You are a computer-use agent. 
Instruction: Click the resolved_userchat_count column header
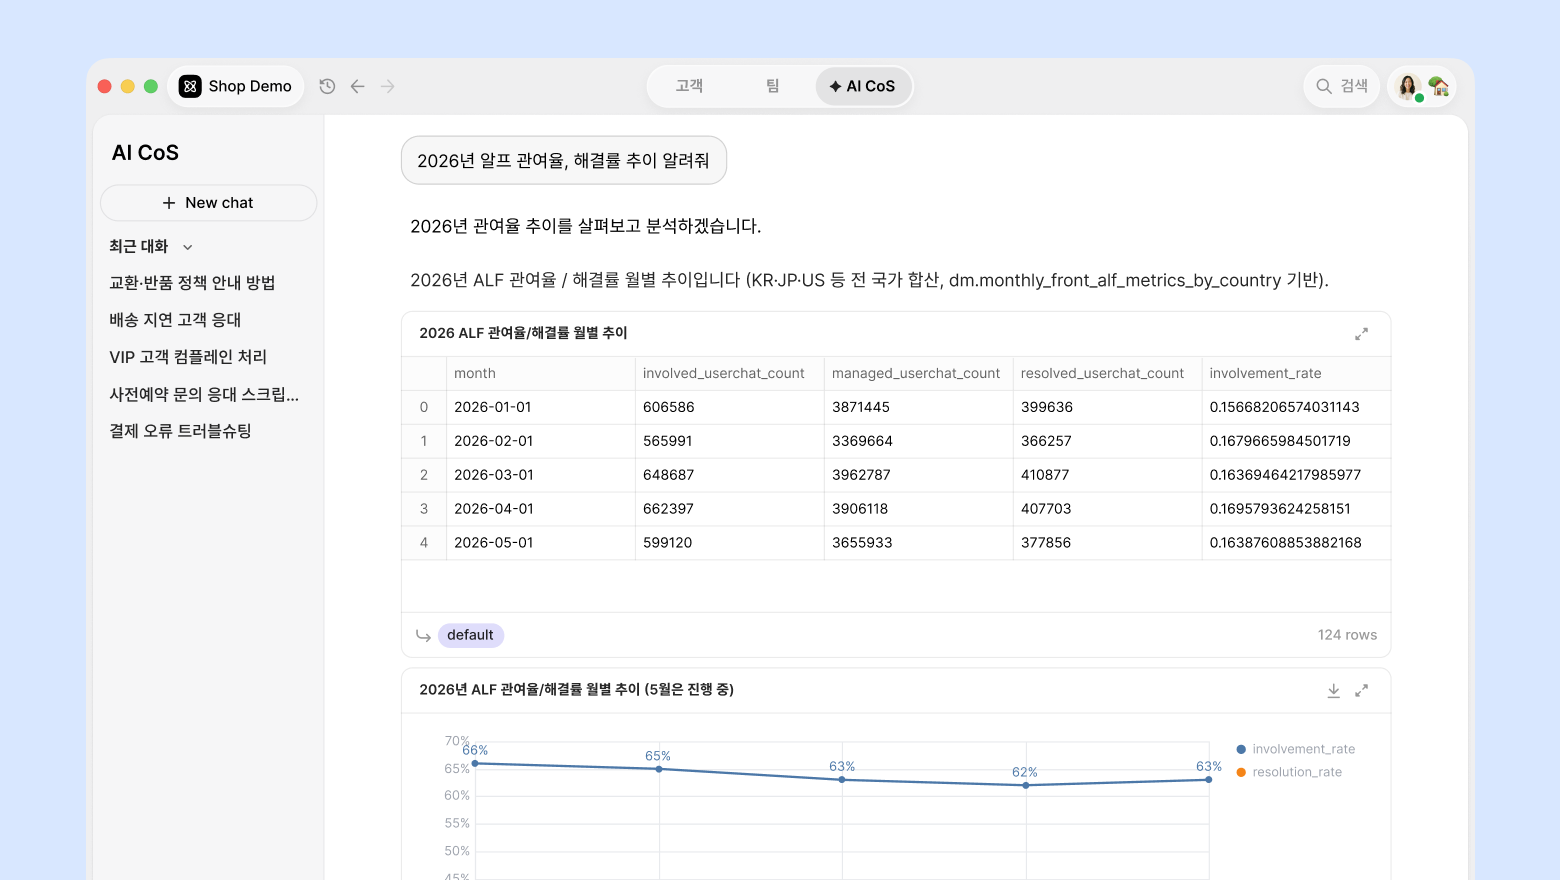(x=1108, y=373)
